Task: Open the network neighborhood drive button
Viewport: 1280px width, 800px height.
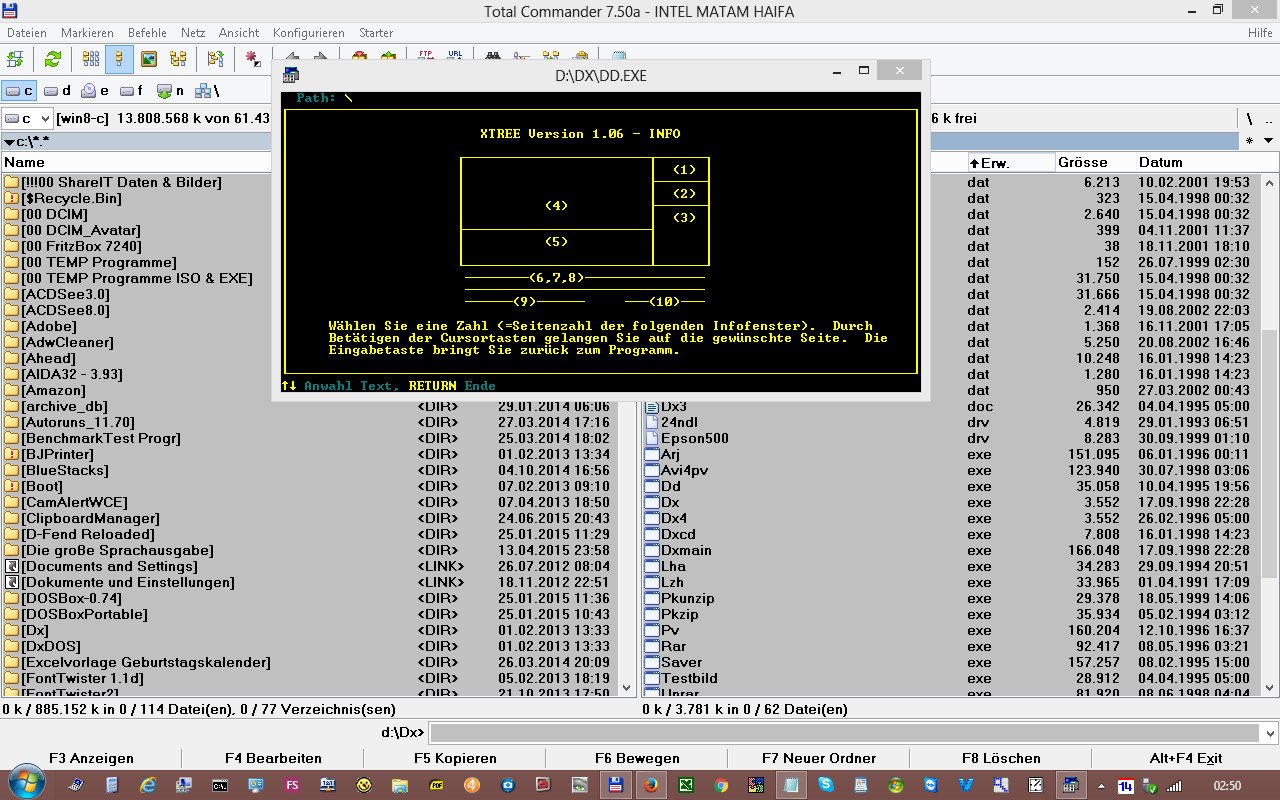Action: click(207, 91)
